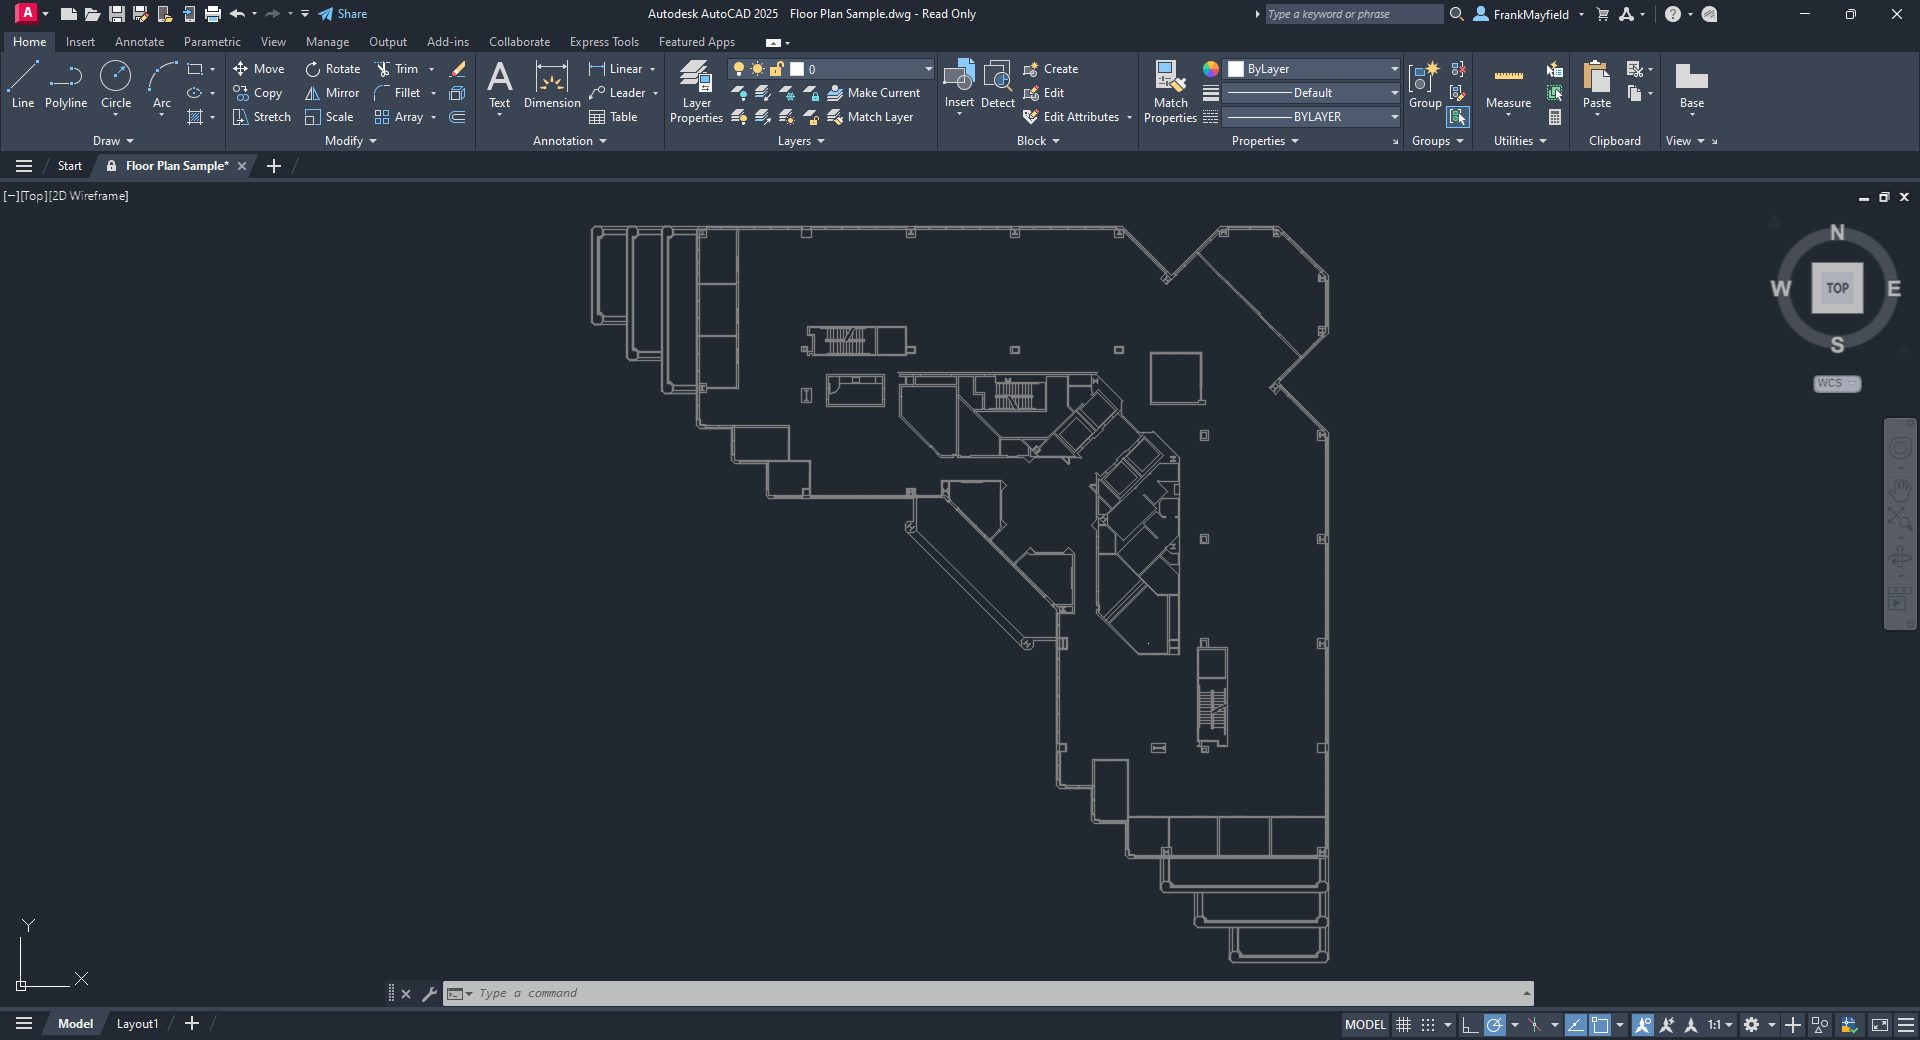Start the Move command

click(x=259, y=69)
